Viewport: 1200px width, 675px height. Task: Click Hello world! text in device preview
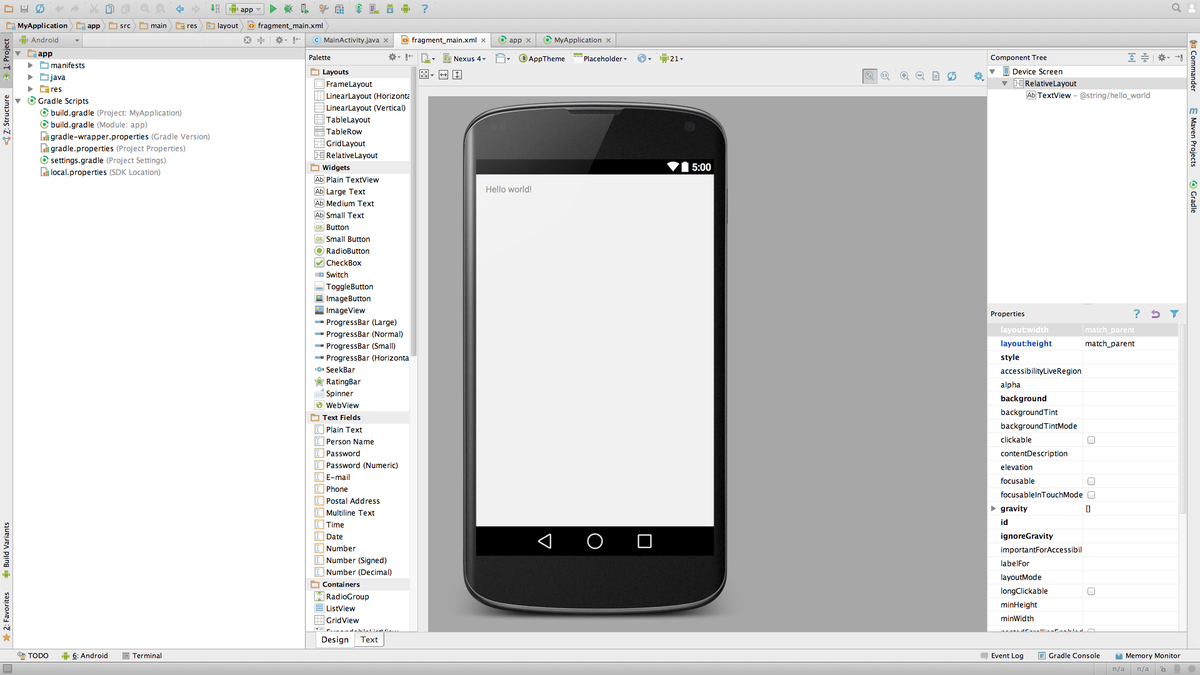tap(509, 189)
